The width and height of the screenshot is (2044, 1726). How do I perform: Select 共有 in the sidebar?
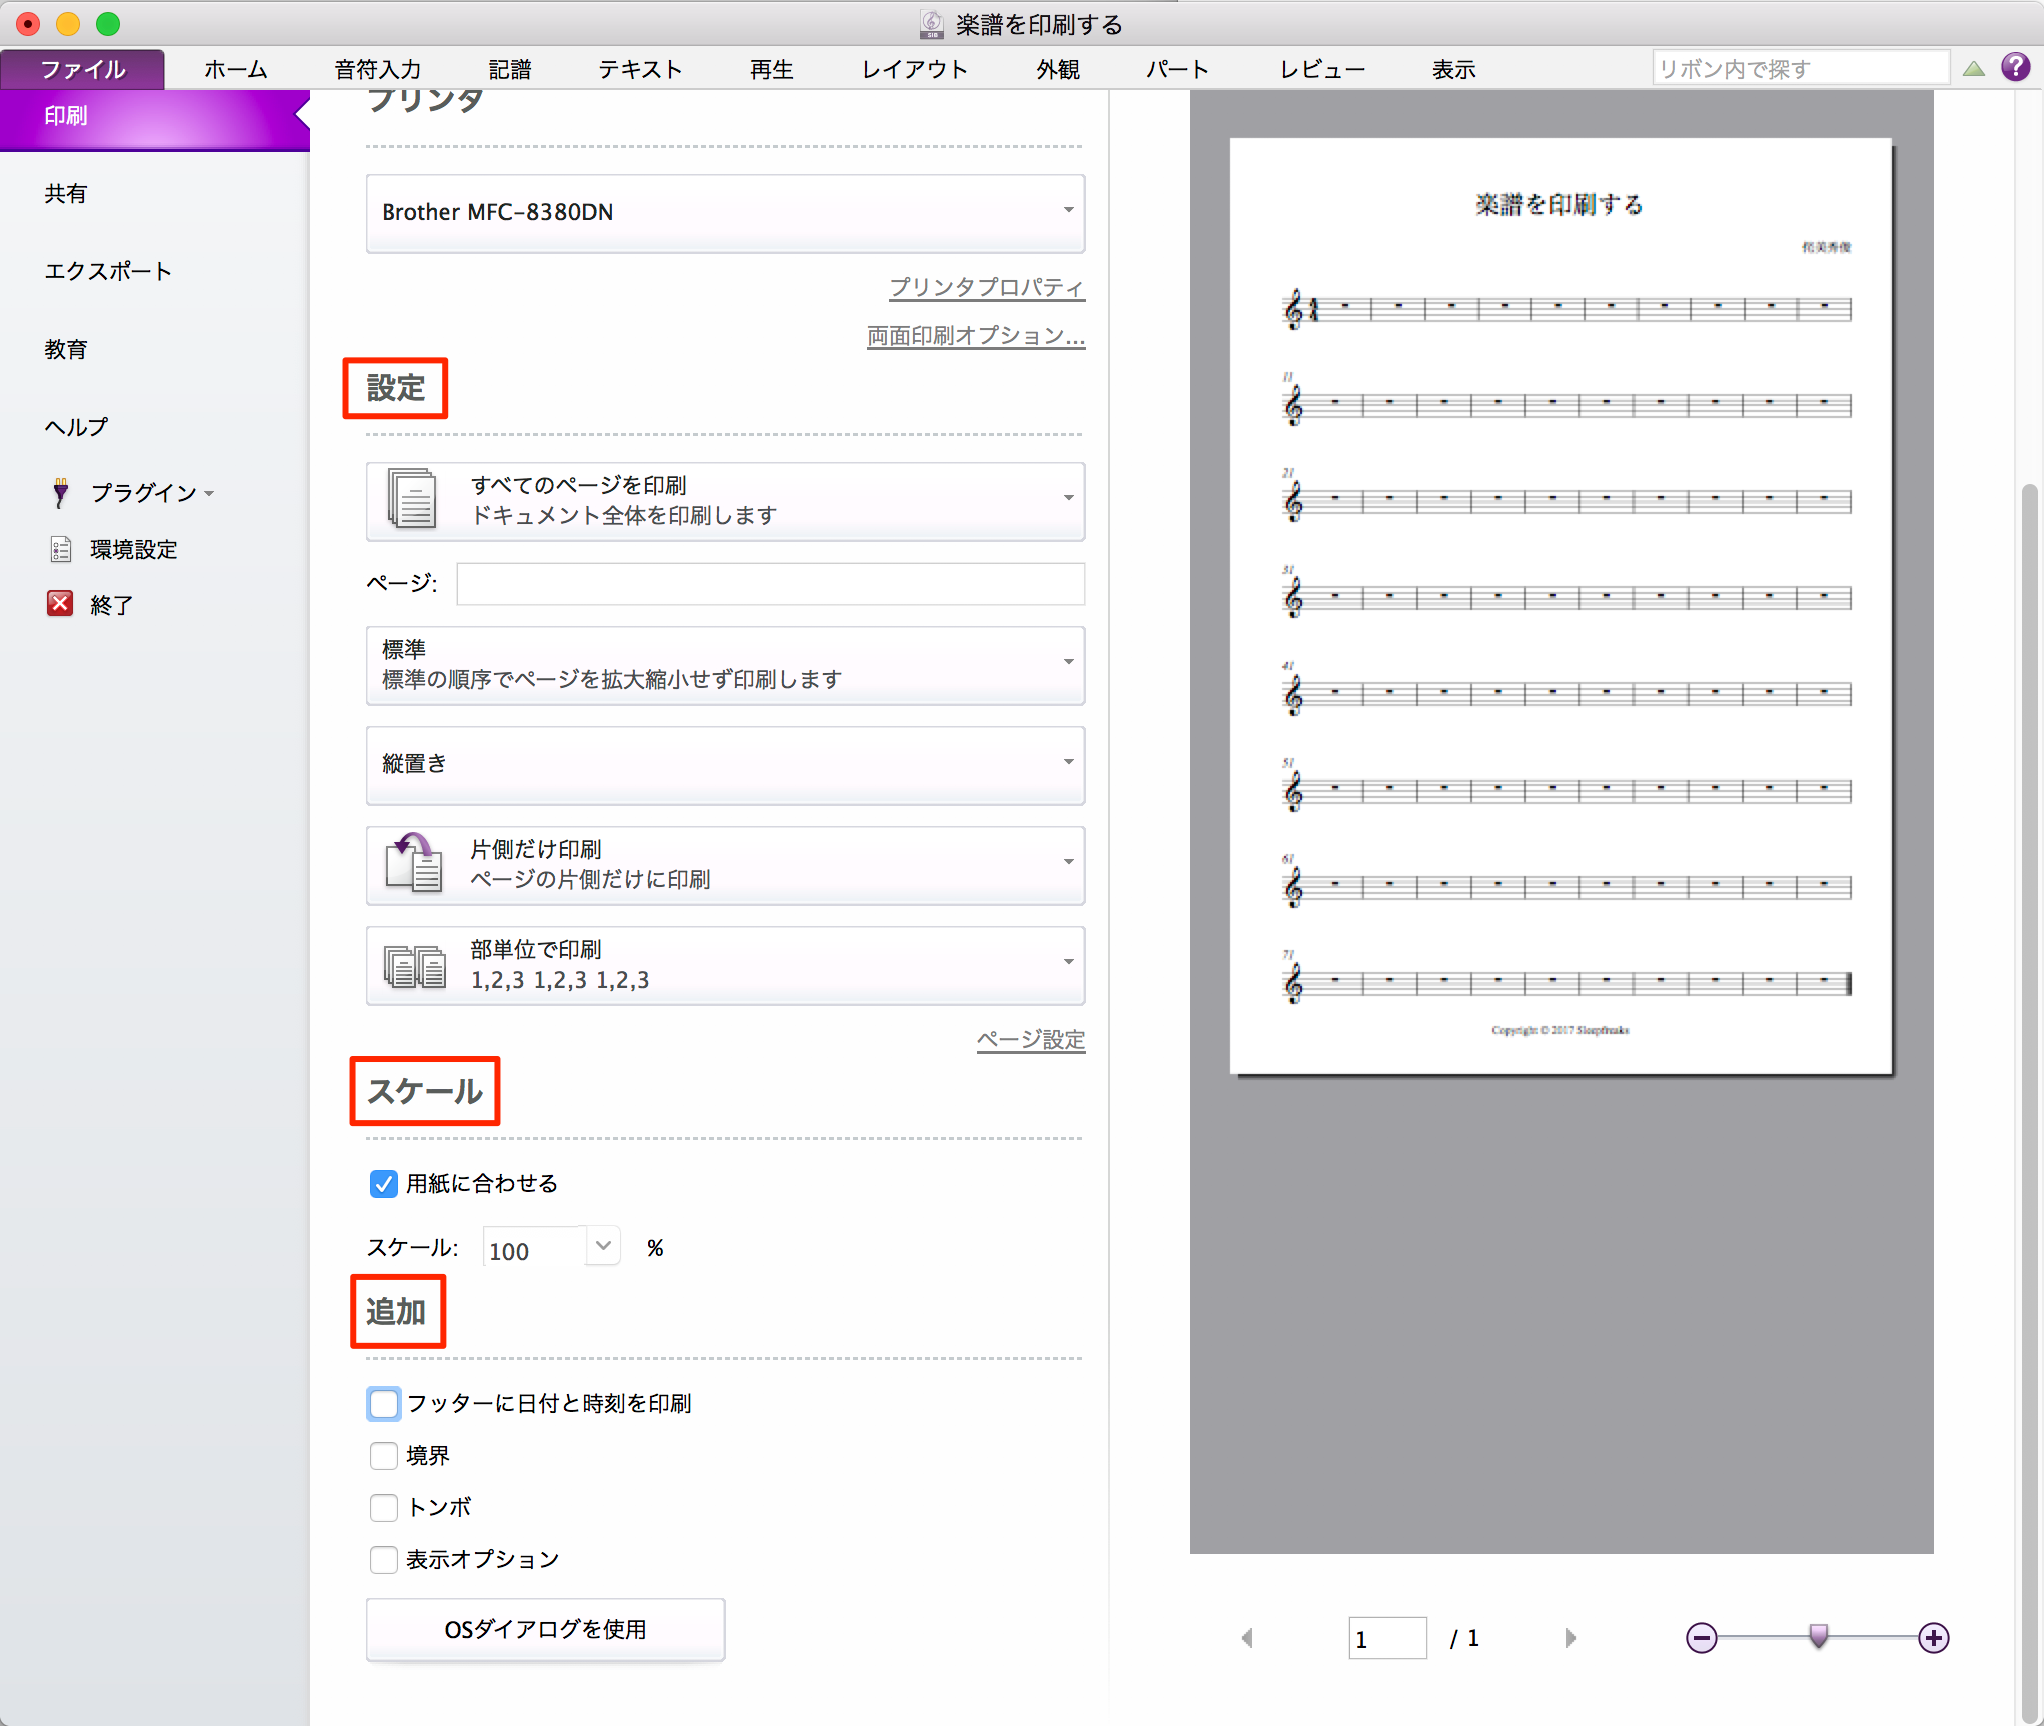pyautogui.click(x=66, y=194)
